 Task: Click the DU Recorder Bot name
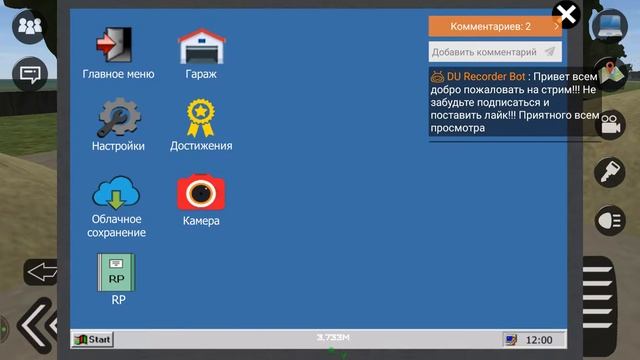[x=486, y=77]
